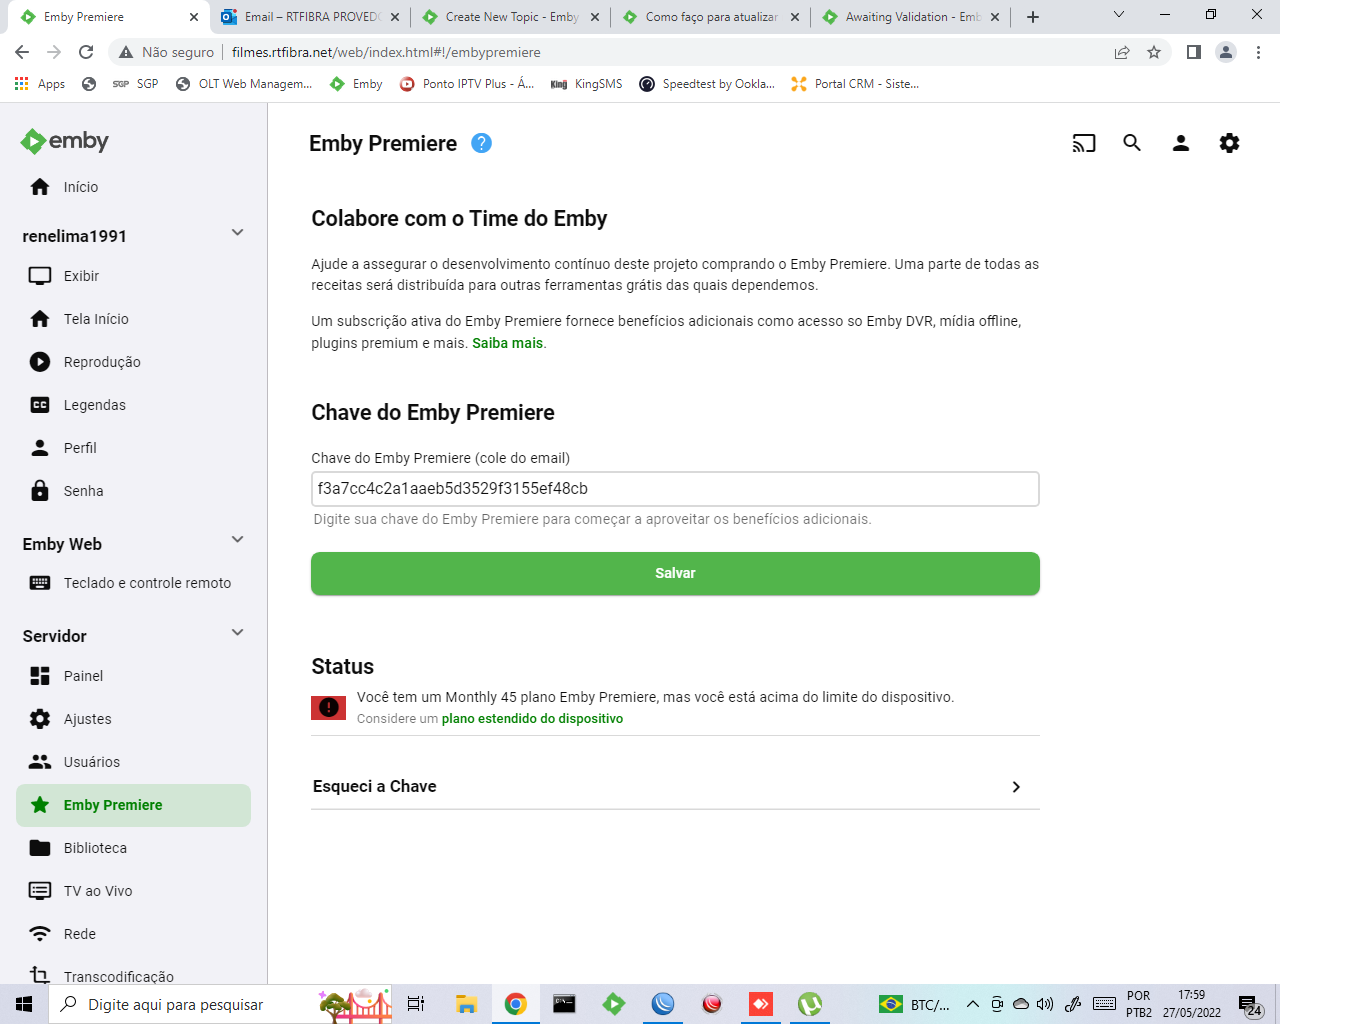The image size is (1354, 1024).
Task: Open the tab search dropdown
Action: (x=1119, y=15)
